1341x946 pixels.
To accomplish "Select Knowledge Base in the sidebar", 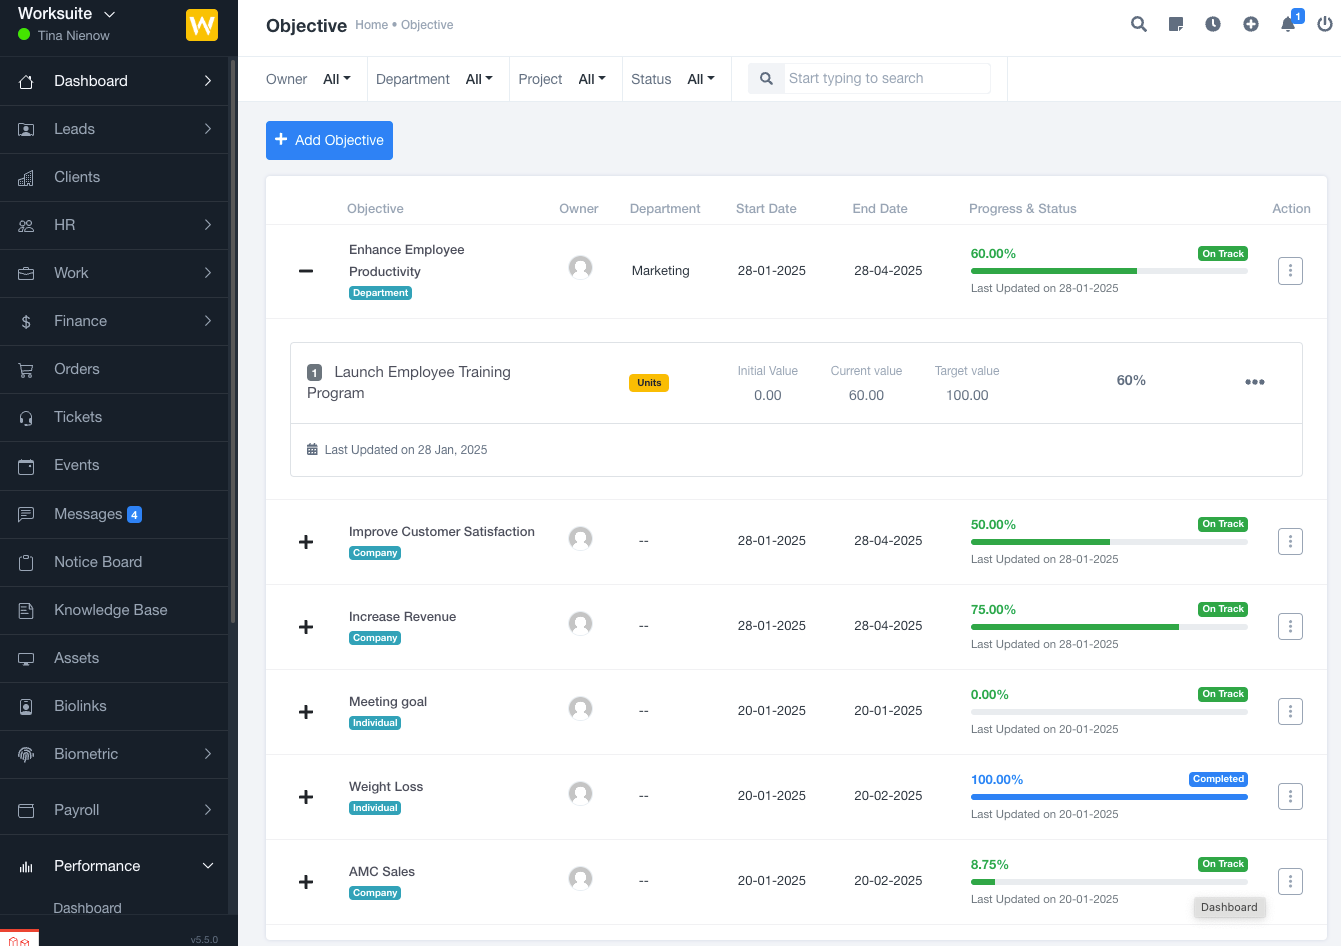I will click(110, 610).
